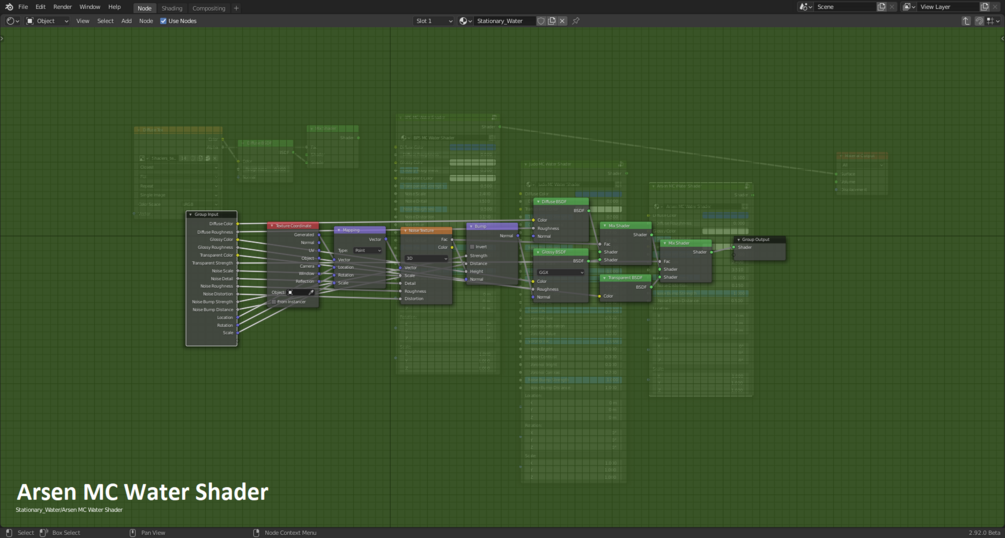Click the Shader input socket on Group Output

click(x=734, y=248)
